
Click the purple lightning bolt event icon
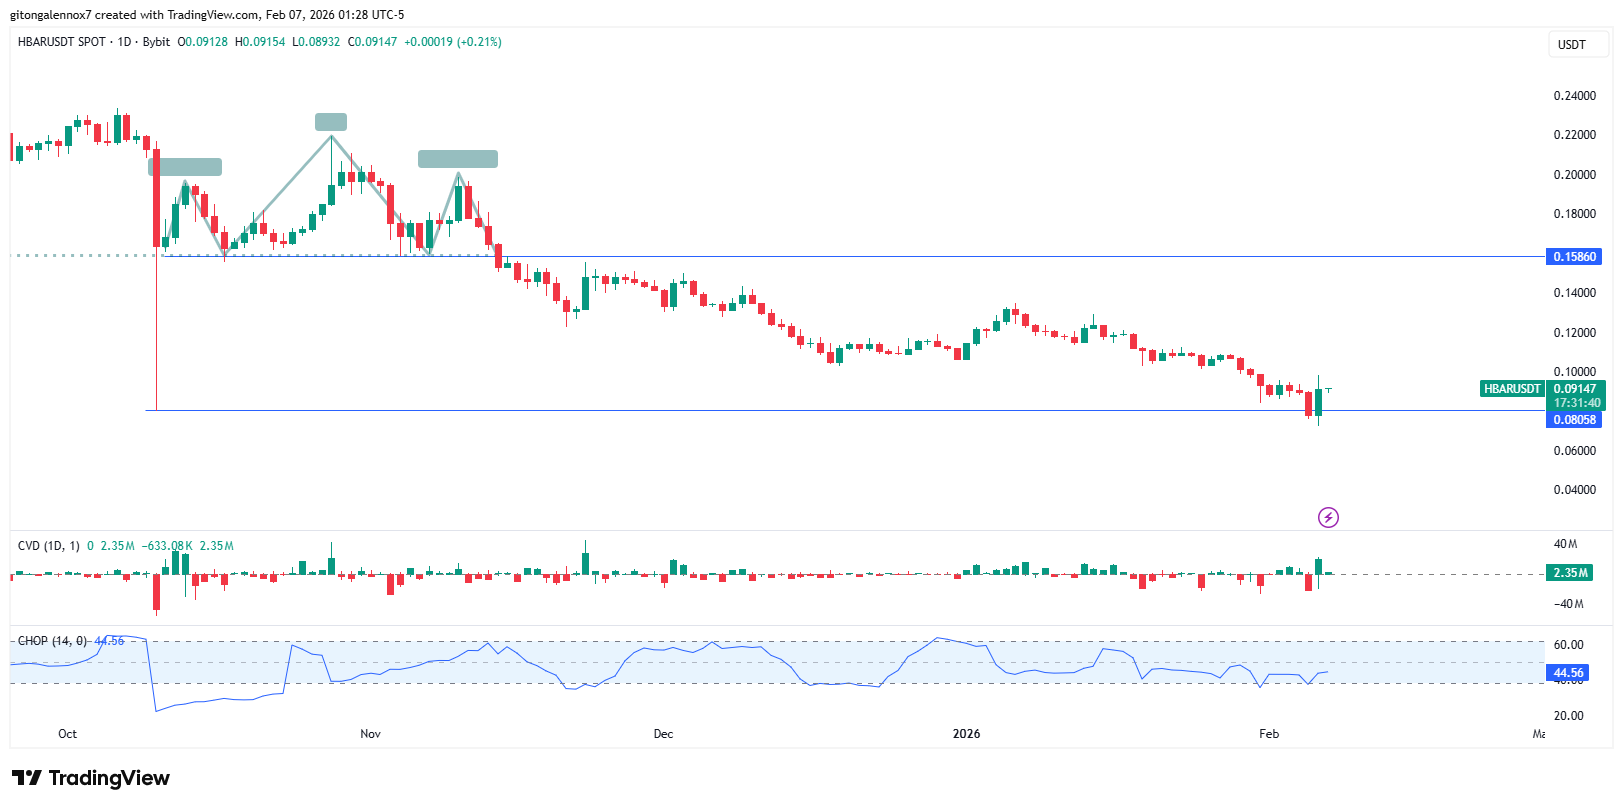point(1328,517)
